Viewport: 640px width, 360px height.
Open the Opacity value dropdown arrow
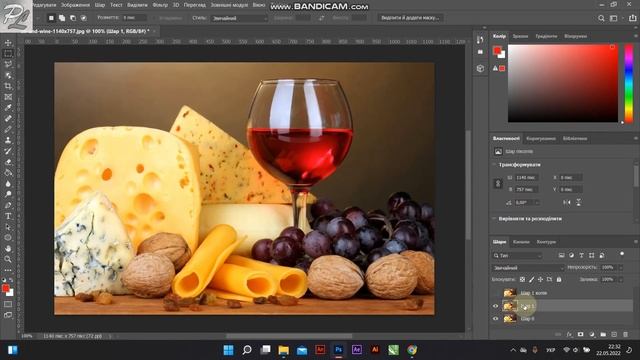621,268
